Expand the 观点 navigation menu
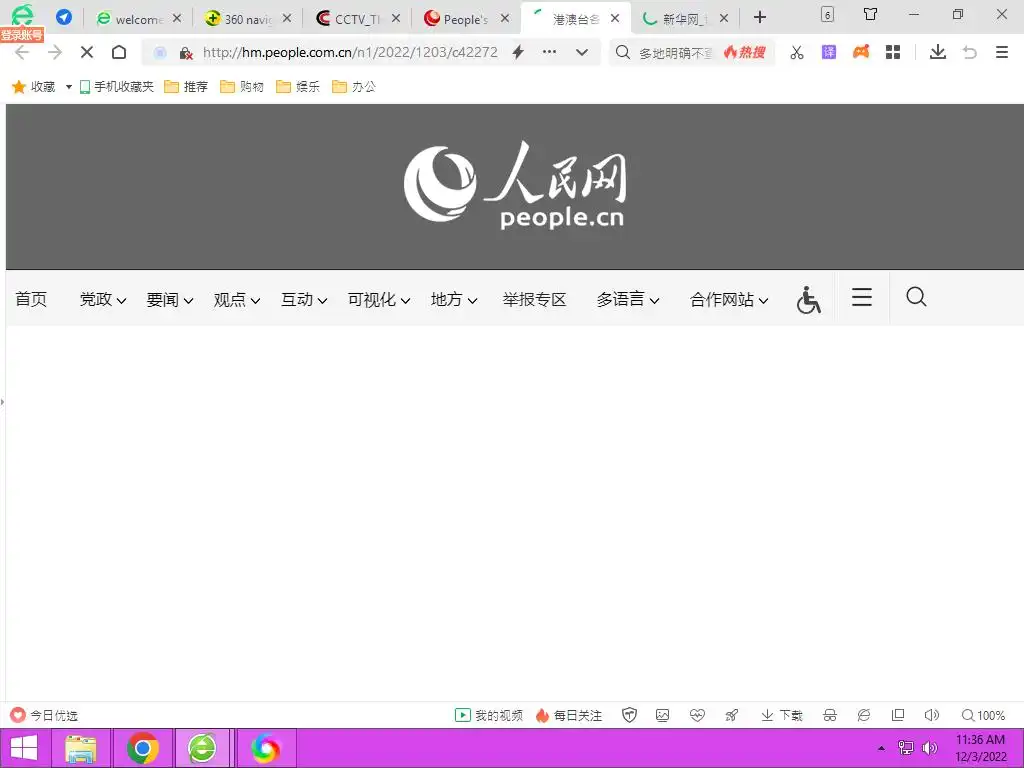The width and height of the screenshot is (1024, 768). point(236,300)
